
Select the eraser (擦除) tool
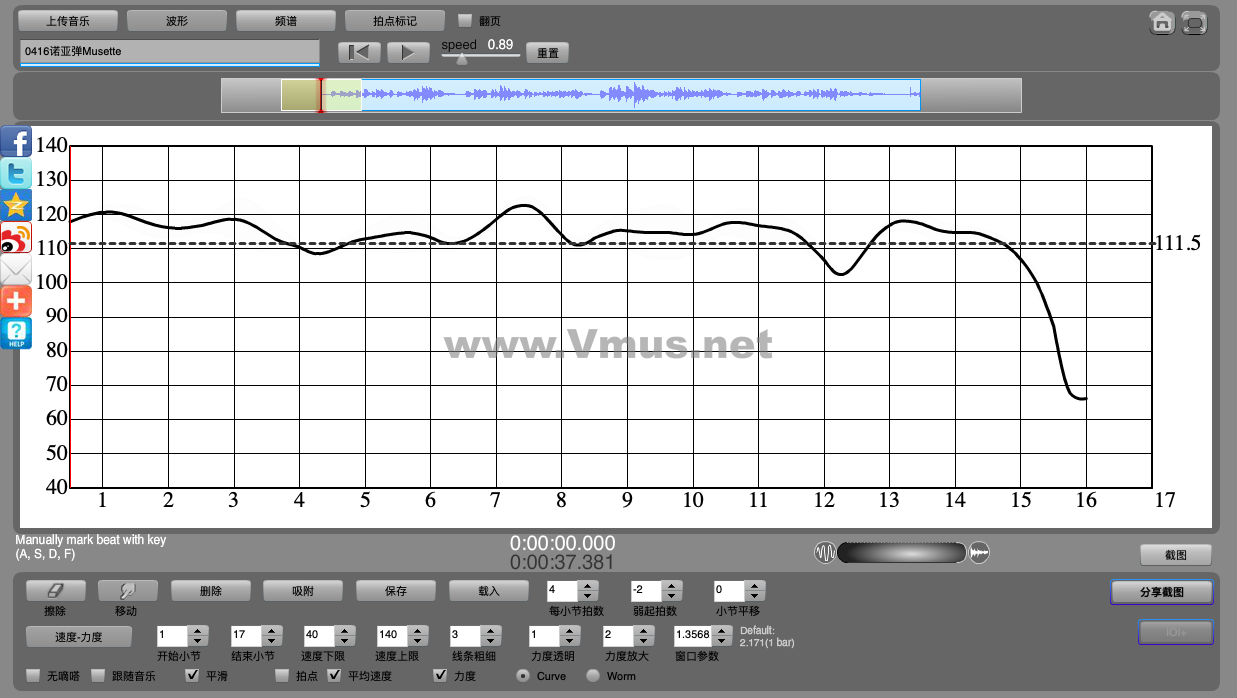[55, 591]
